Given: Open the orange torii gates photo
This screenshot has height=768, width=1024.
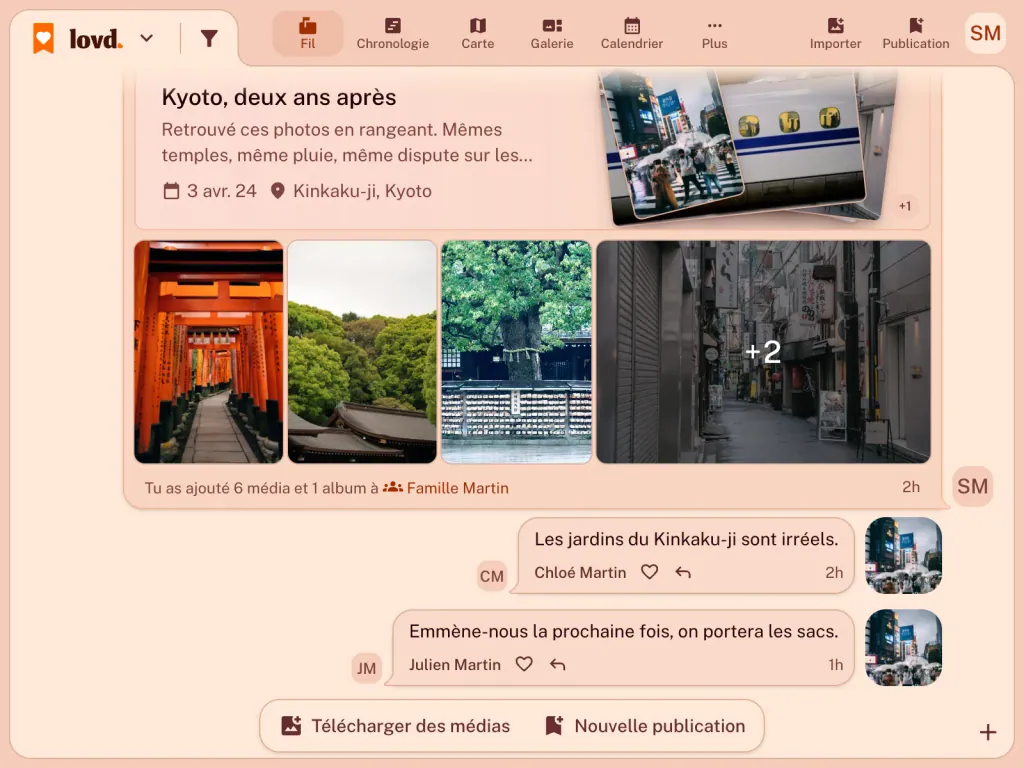Looking at the screenshot, I should click(x=209, y=352).
